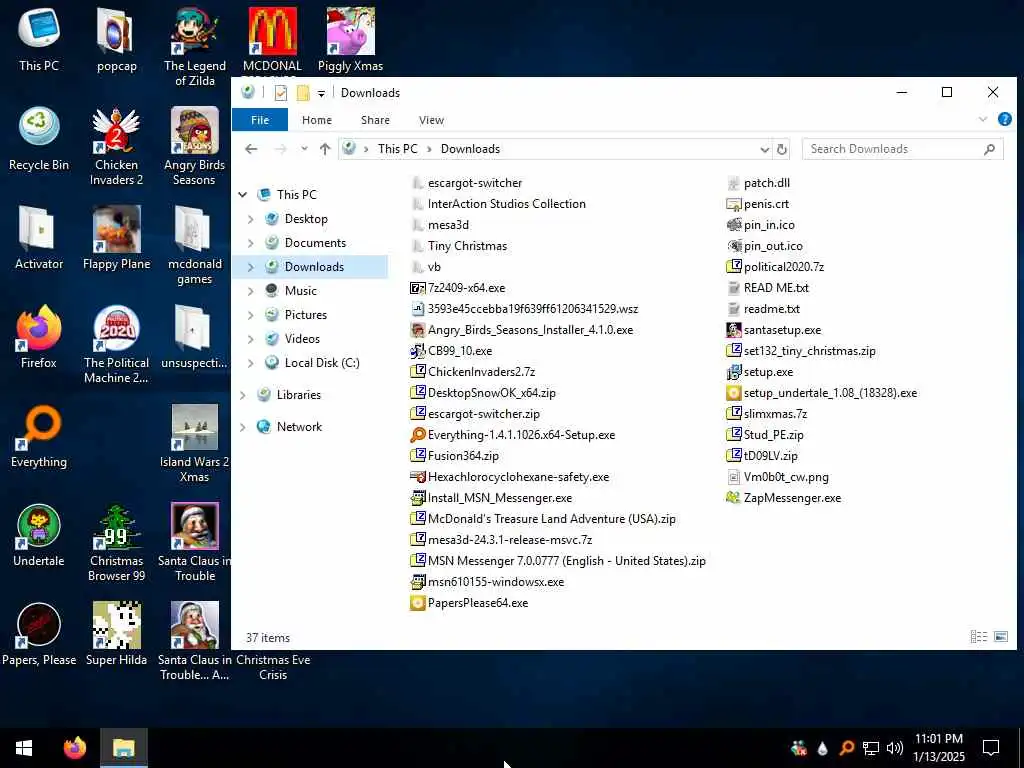Select Pictures in navigation pane

coord(306,315)
